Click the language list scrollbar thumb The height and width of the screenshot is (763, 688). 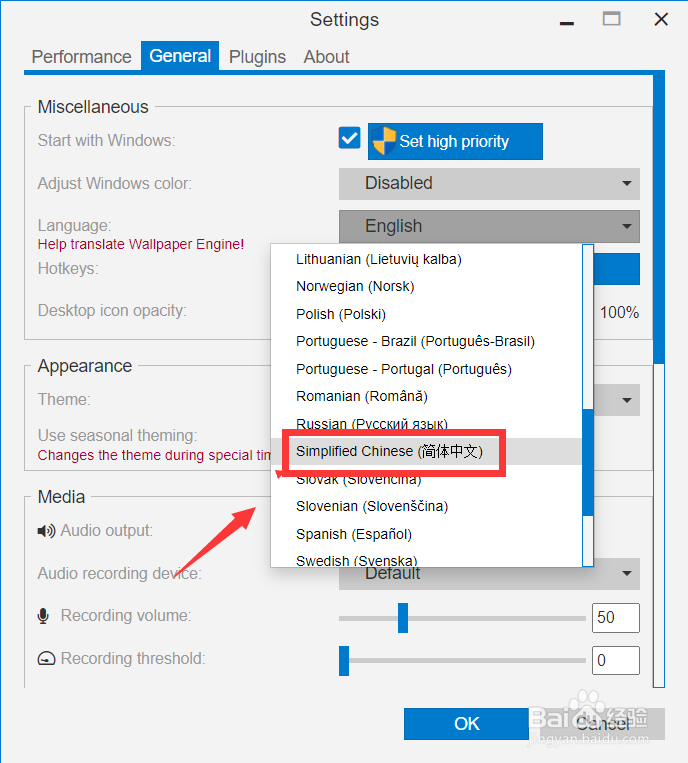tap(588, 462)
